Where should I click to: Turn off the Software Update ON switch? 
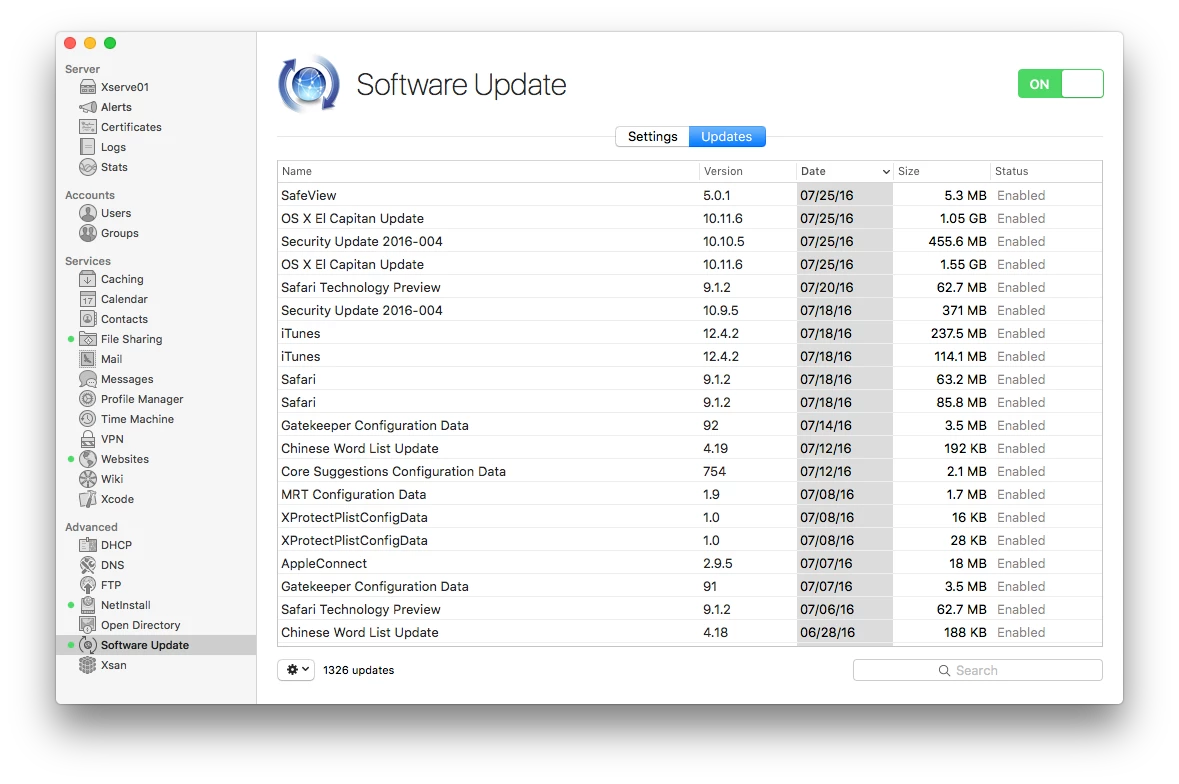coord(1060,83)
